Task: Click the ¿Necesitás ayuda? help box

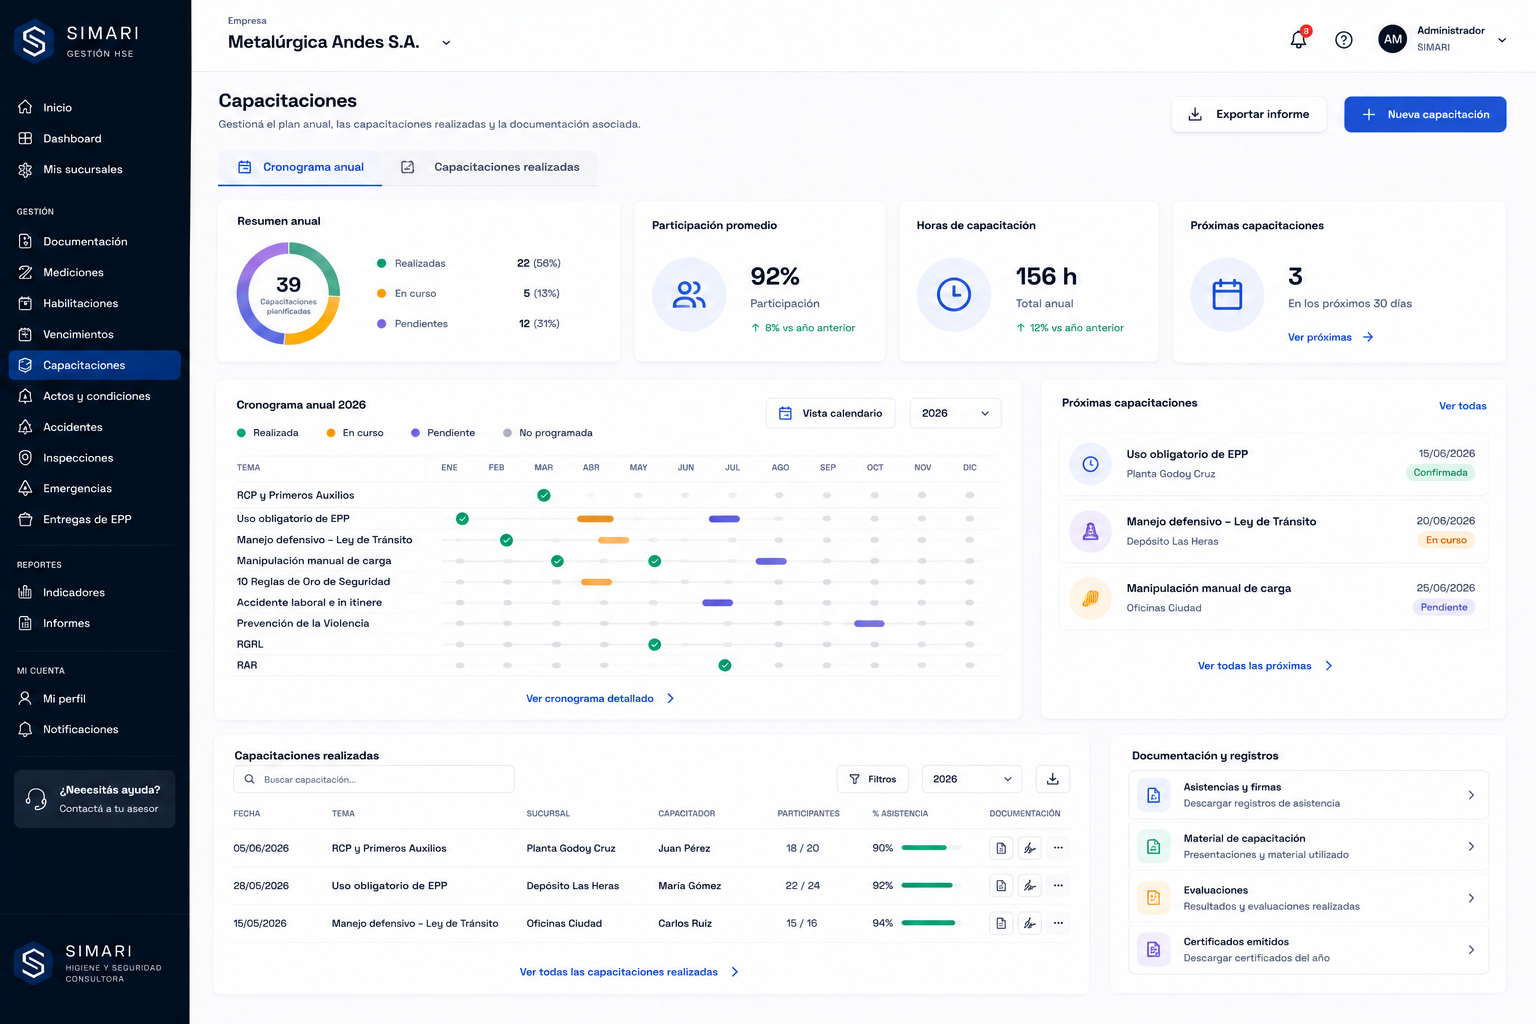Action: click(x=94, y=799)
